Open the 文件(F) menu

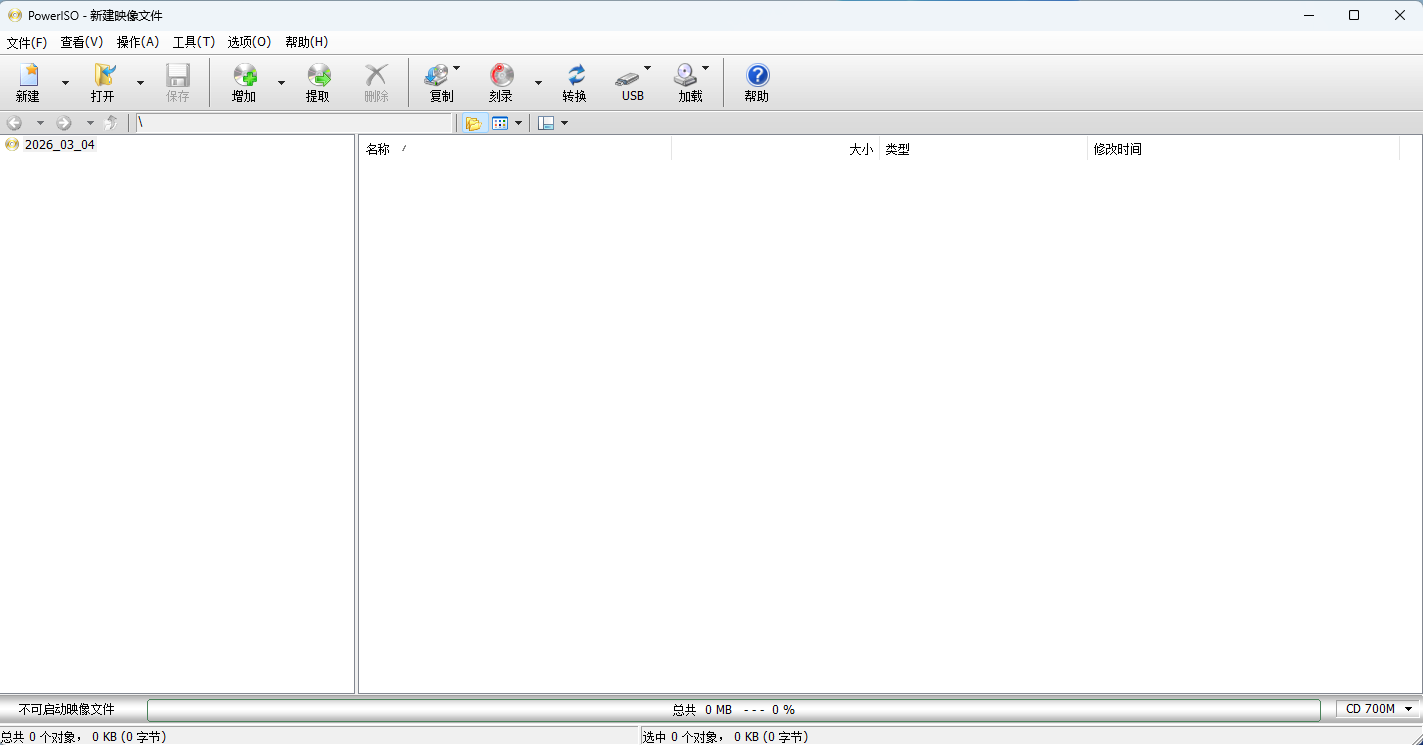(27, 42)
